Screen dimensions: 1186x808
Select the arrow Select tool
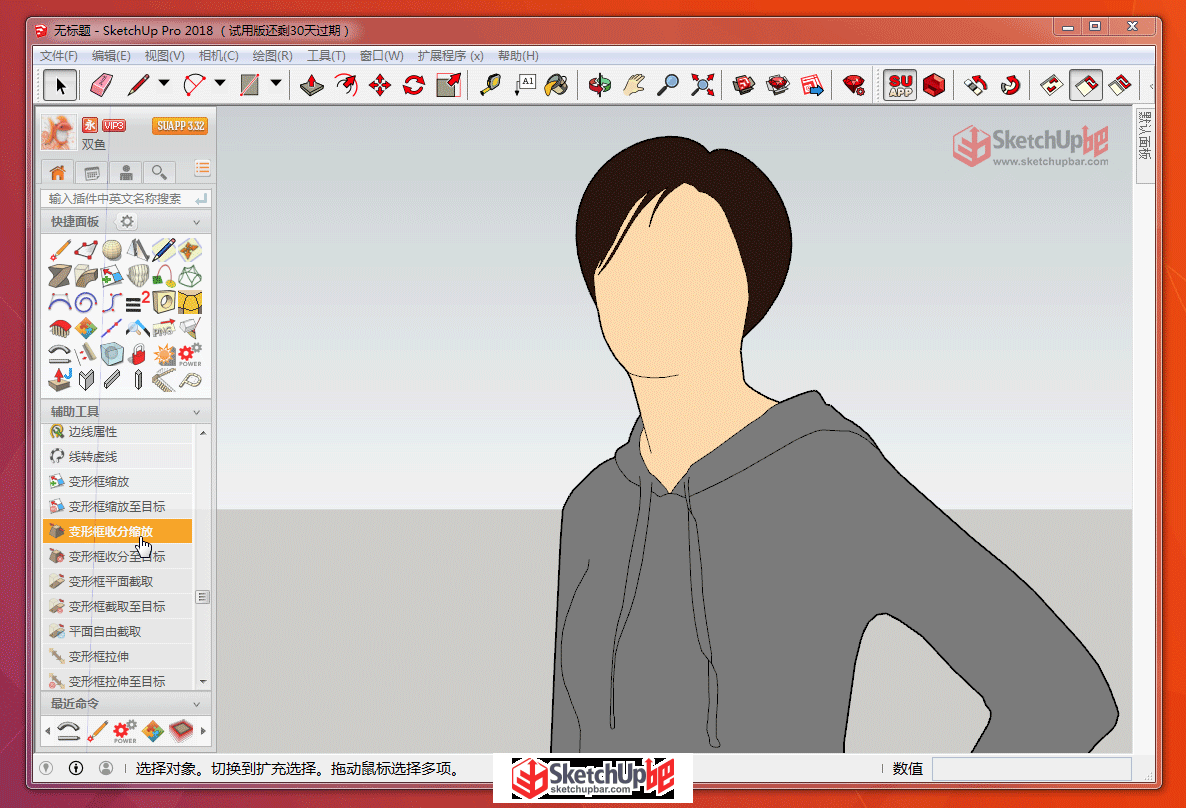tap(60, 85)
